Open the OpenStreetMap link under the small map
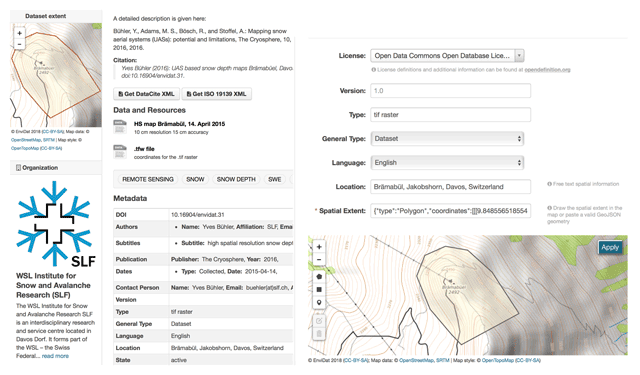 click(26, 140)
